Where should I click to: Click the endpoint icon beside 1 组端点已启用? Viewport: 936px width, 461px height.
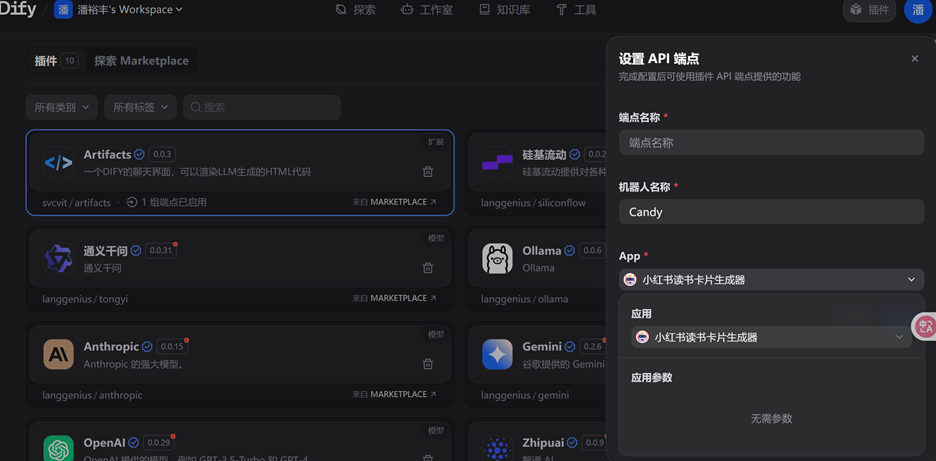coord(132,202)
